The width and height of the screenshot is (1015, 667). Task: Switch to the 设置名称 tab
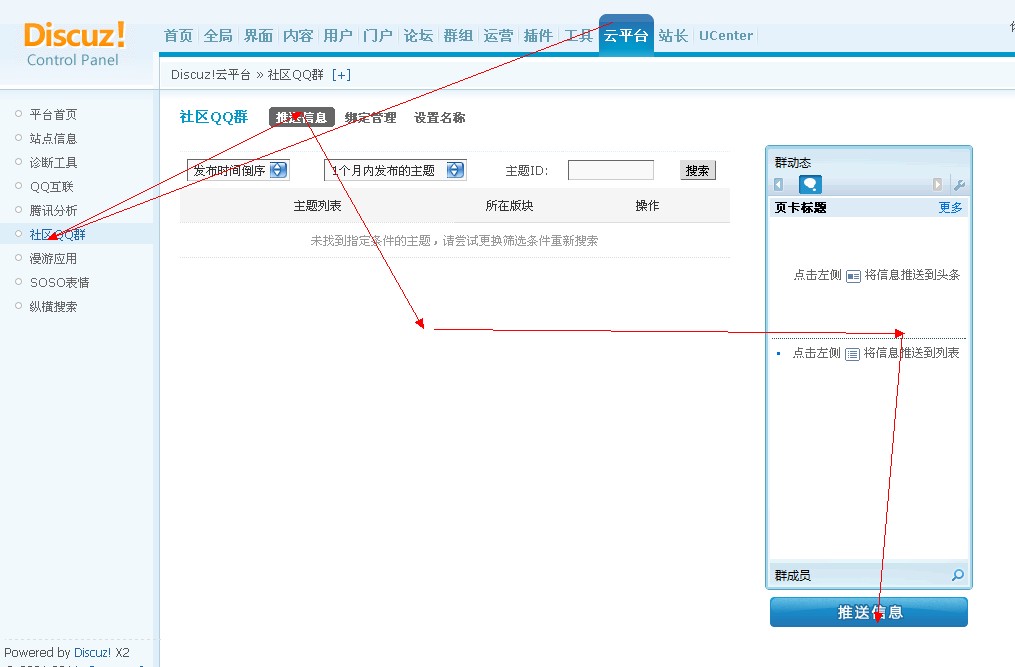point(440,117)
